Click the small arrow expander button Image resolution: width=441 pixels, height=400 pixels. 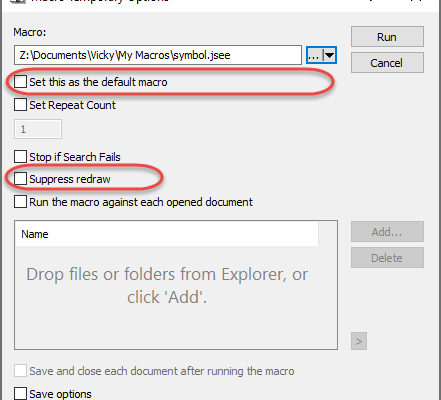[359, 341]
